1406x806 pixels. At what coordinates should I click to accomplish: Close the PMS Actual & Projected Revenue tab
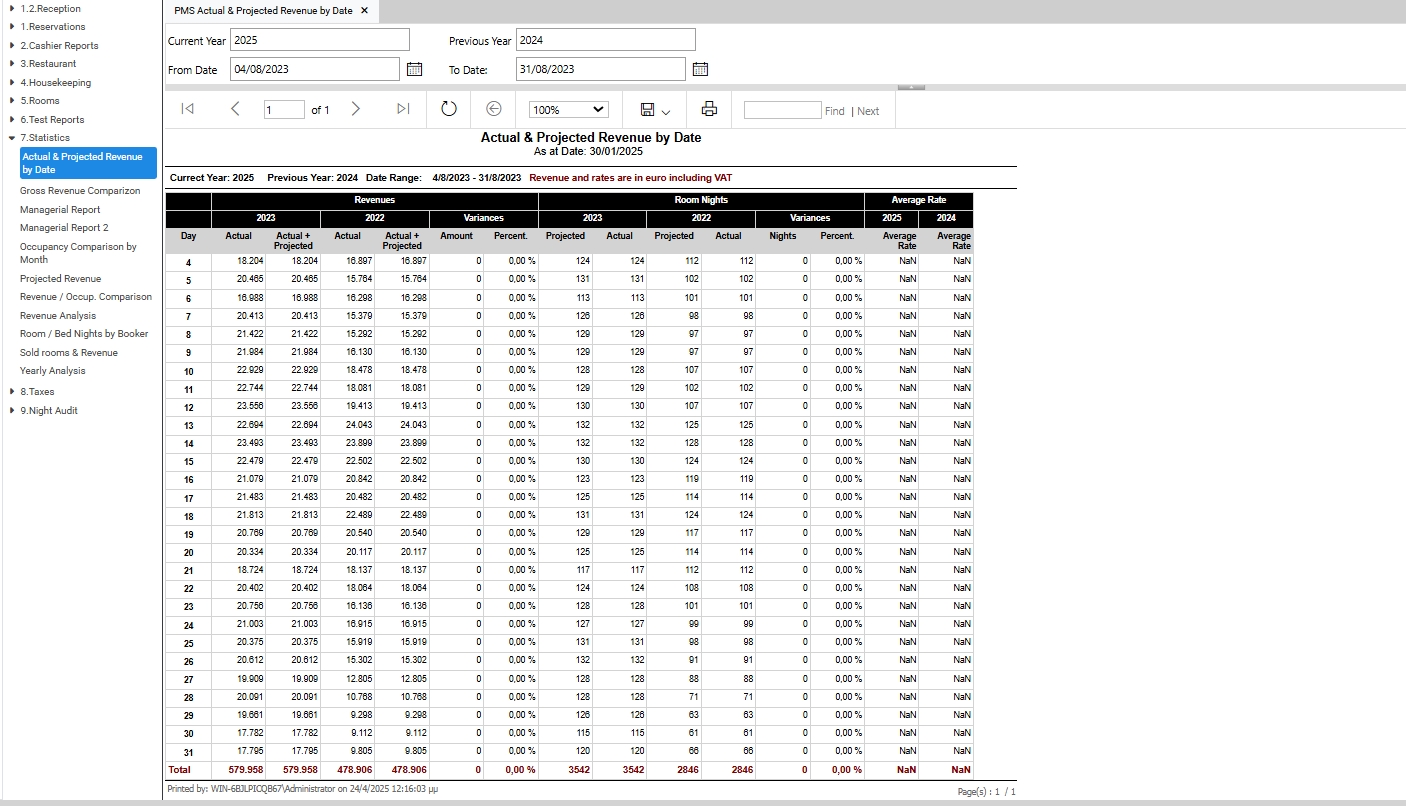click(x=364, y=10)
